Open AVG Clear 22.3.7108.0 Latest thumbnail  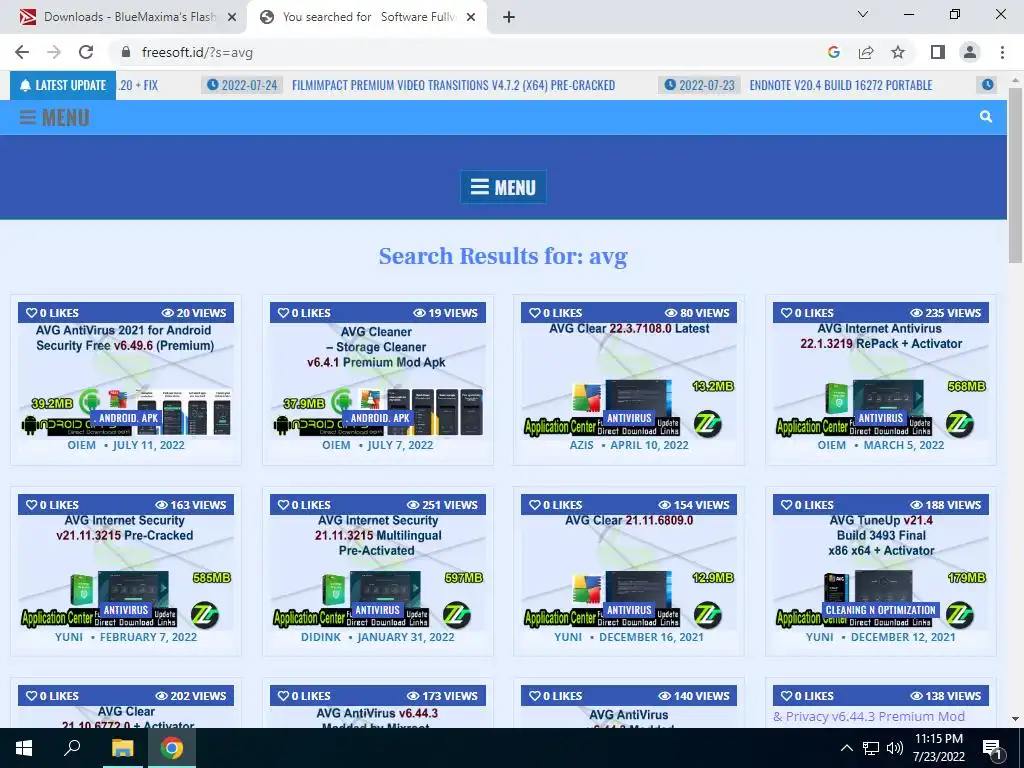[x=629, y=379]
